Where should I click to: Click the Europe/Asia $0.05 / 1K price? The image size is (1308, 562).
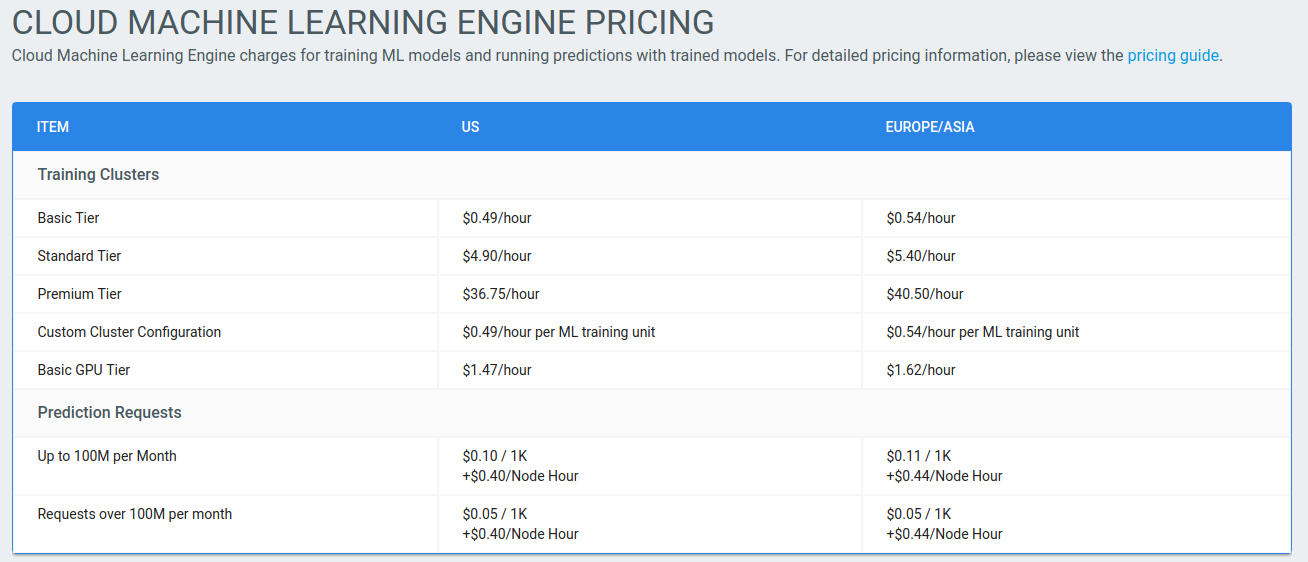[919, 514]
